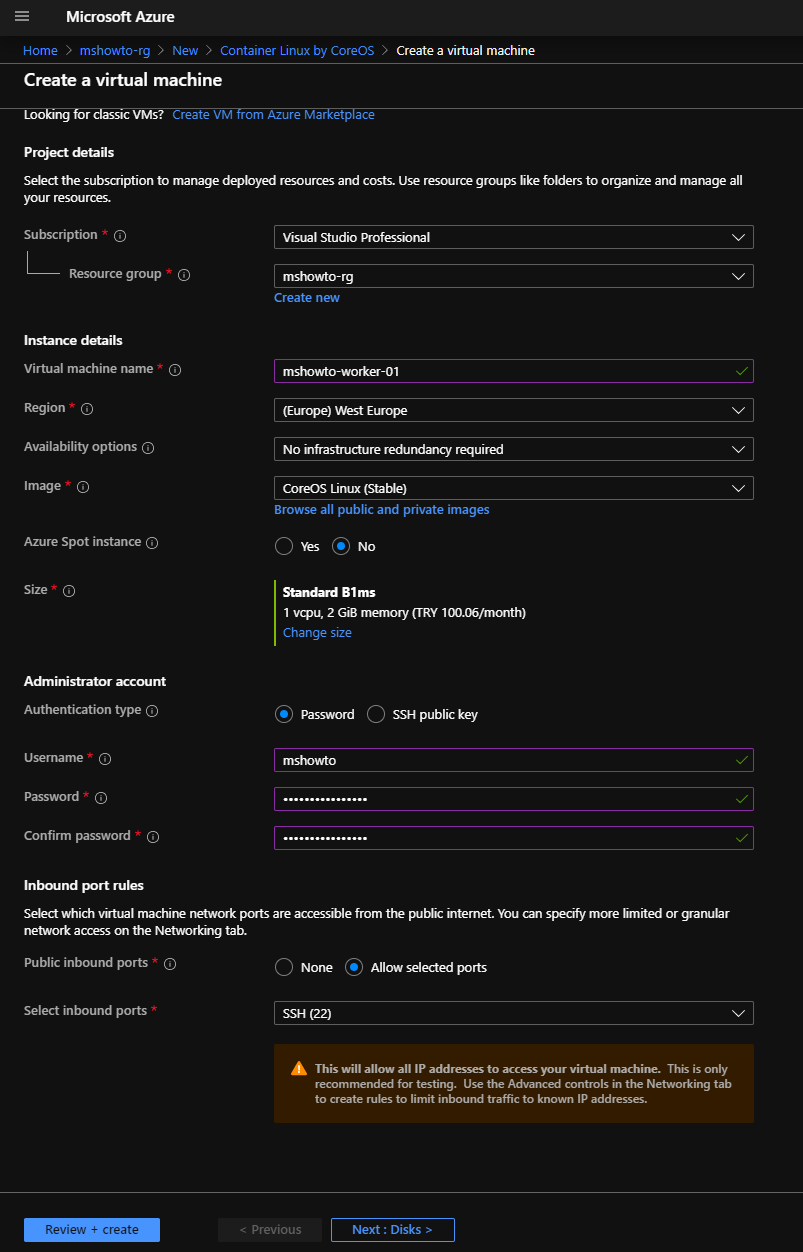803x1252 pixels.
Task: Click the Availability options info icon
Action: [148, 448]
